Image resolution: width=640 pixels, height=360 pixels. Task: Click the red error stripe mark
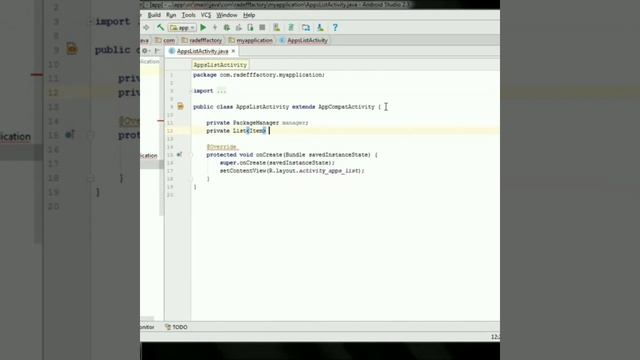(160, 121)
